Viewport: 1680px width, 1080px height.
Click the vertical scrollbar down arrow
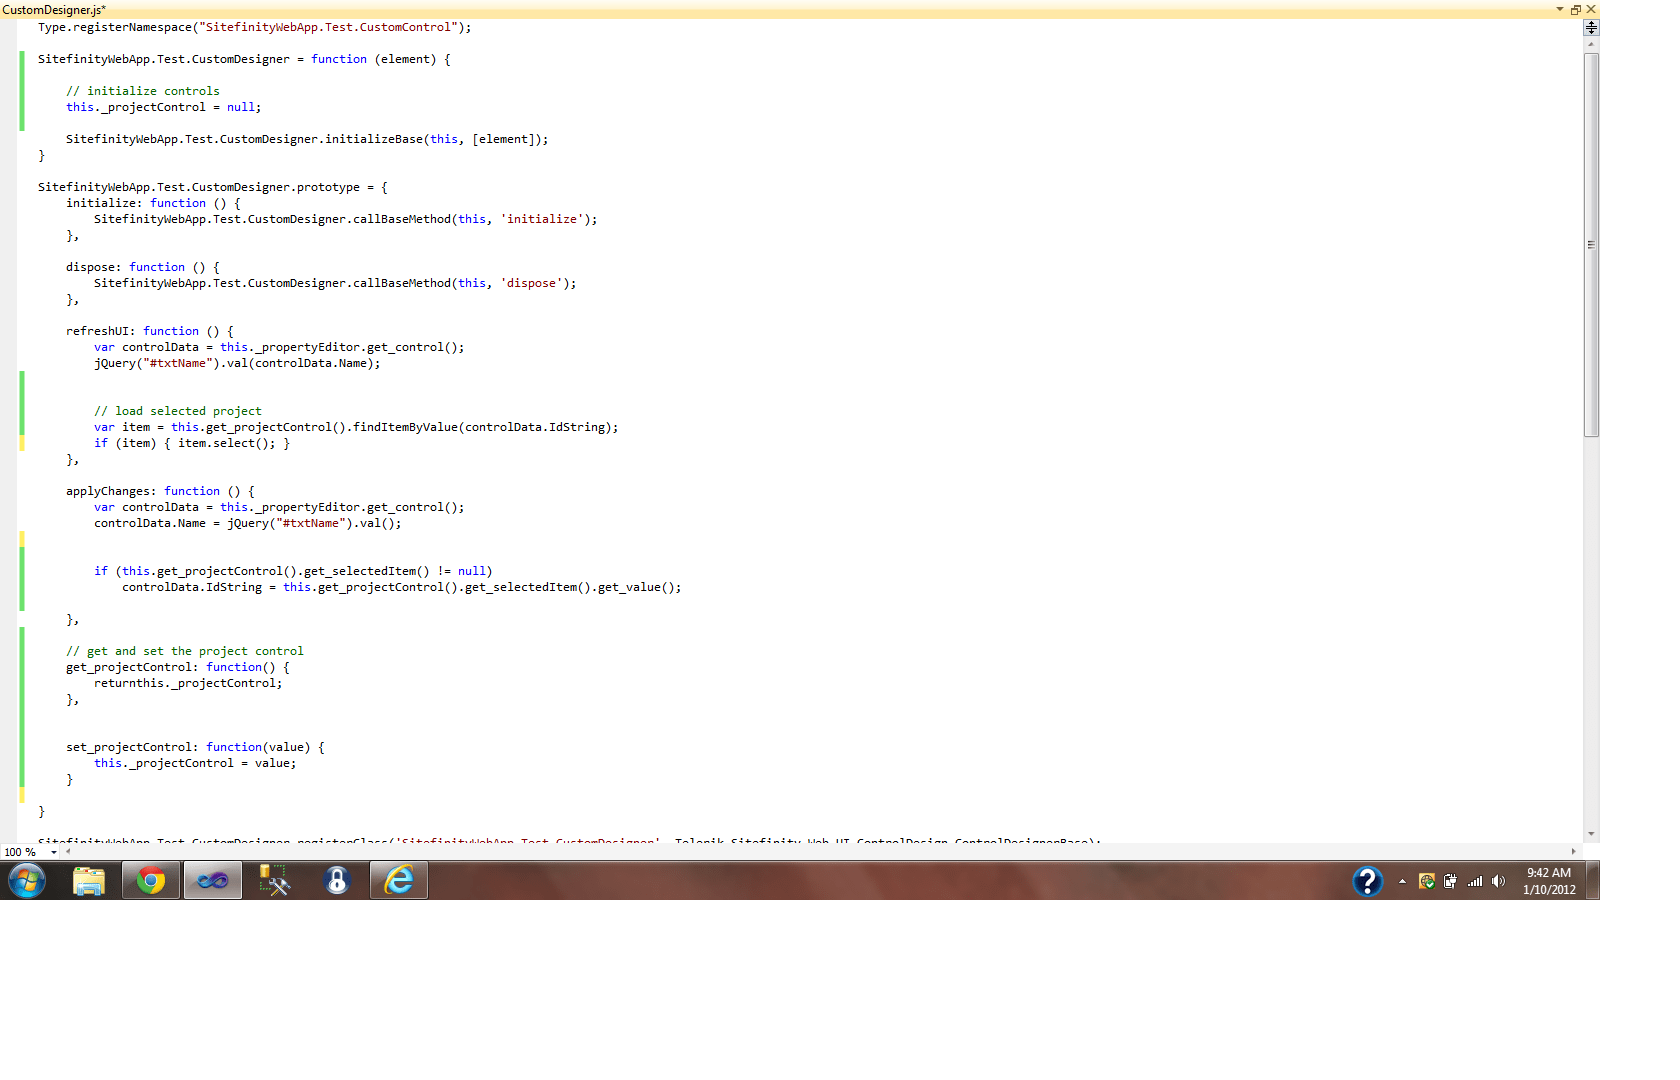[x=1591, y=834]
